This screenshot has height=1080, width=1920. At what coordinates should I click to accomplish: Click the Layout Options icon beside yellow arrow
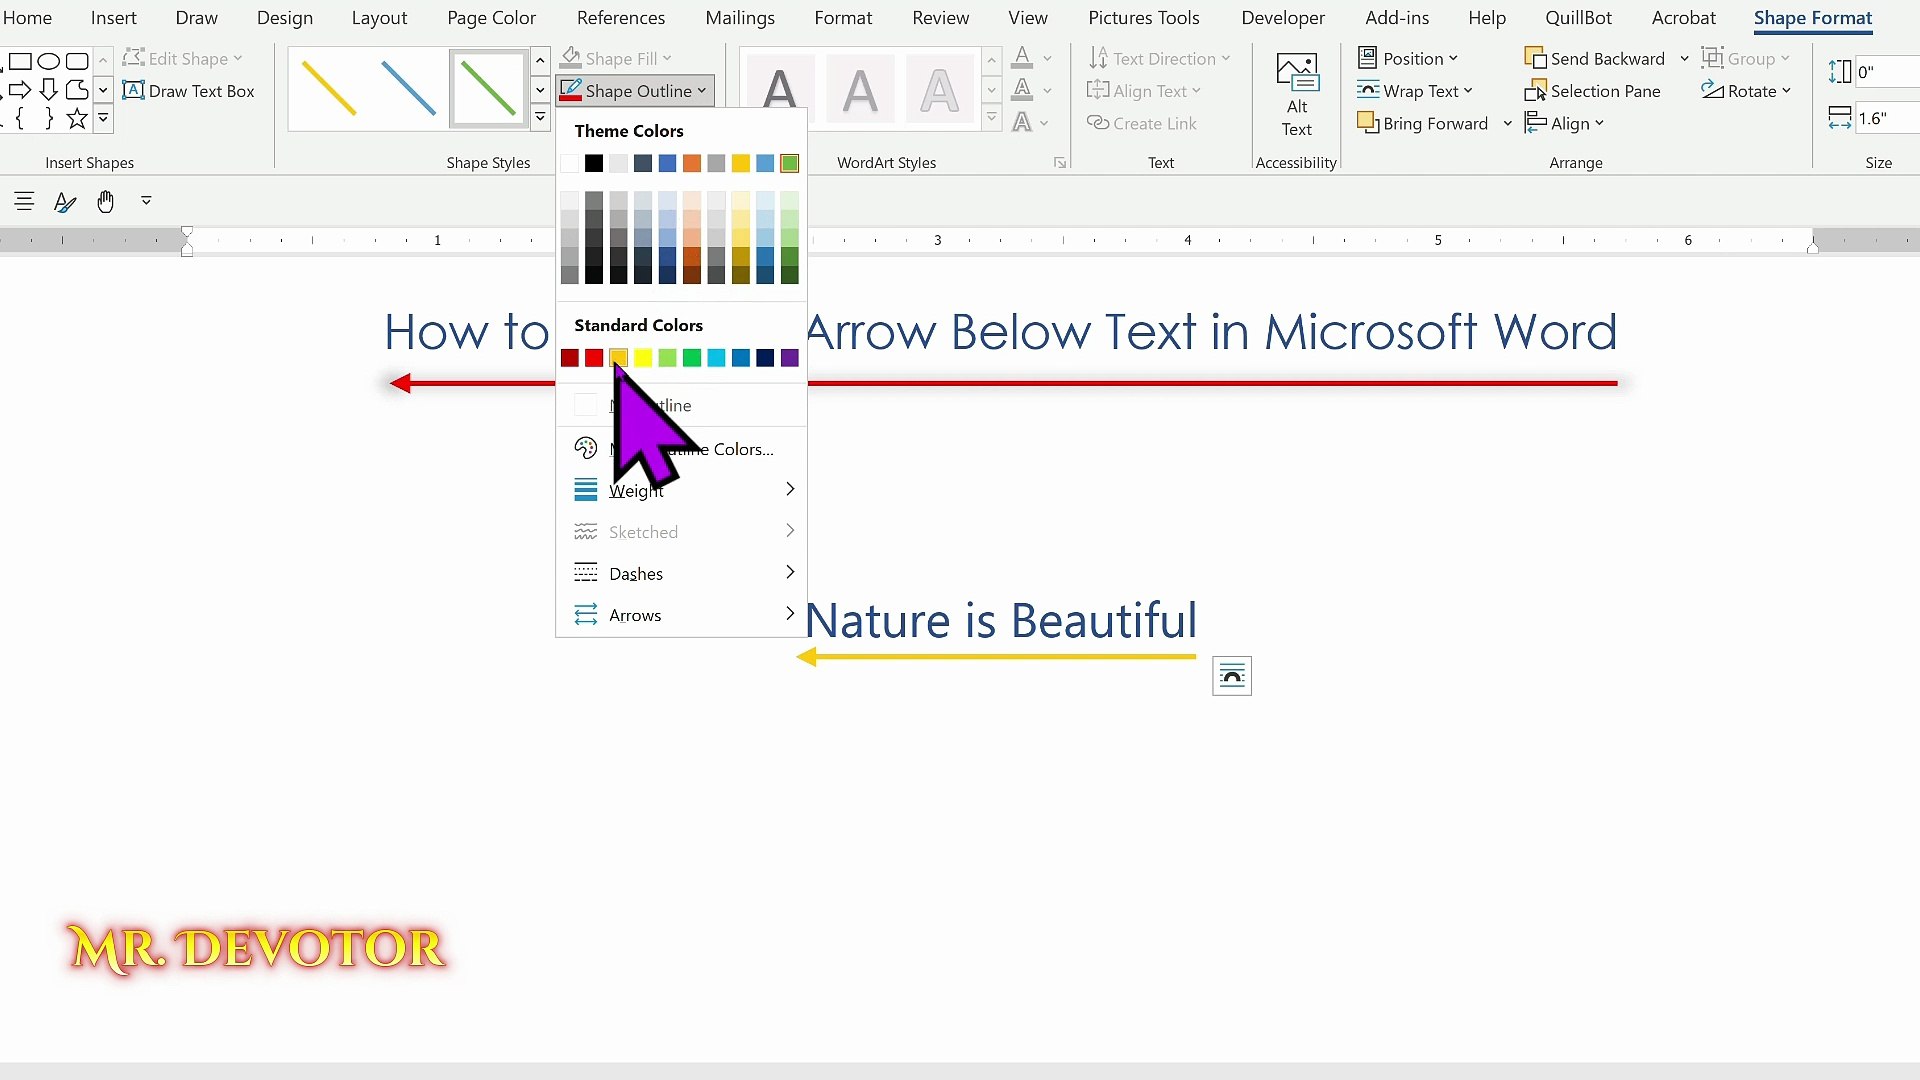coord(1231,677)
